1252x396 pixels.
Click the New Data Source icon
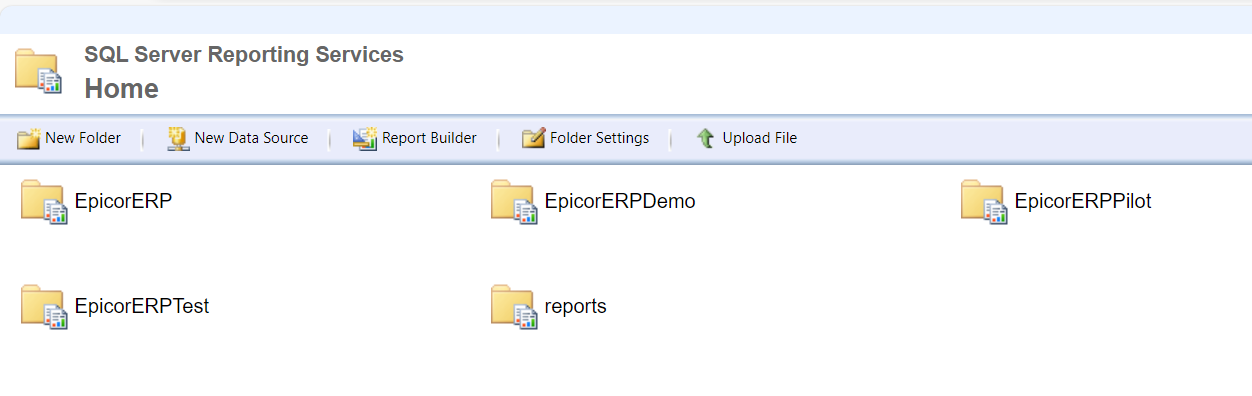coord(178,138)
